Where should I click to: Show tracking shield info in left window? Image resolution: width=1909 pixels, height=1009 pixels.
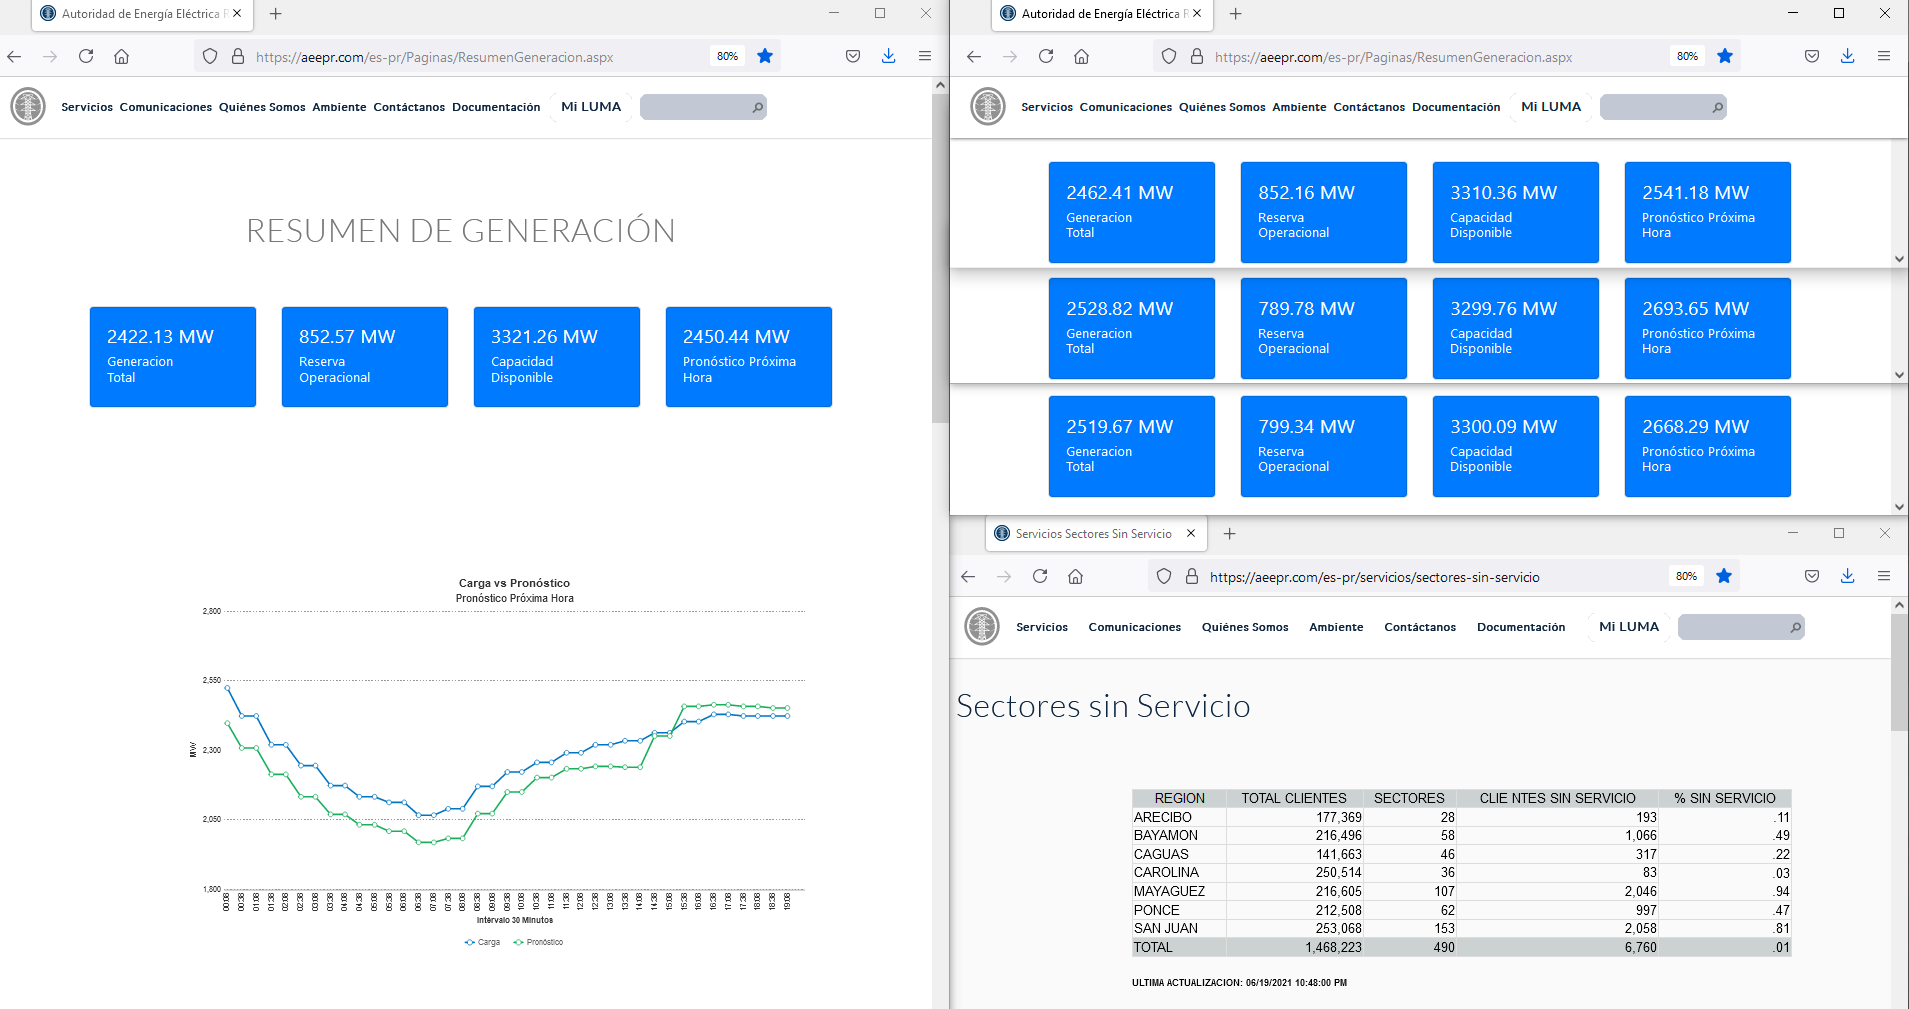pyautogui.click(x=210, y=56)
